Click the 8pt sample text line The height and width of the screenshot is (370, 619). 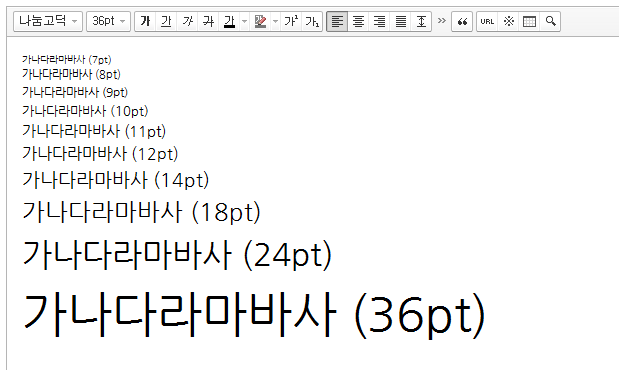point(71,74)
